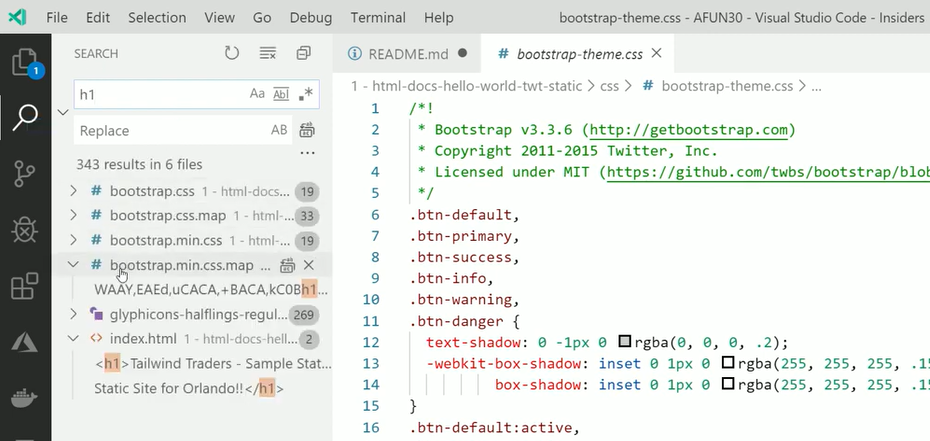Open the Go menu
Image resolution: width=930 pixels, height=441 pixels.
[x=262, y=18]
